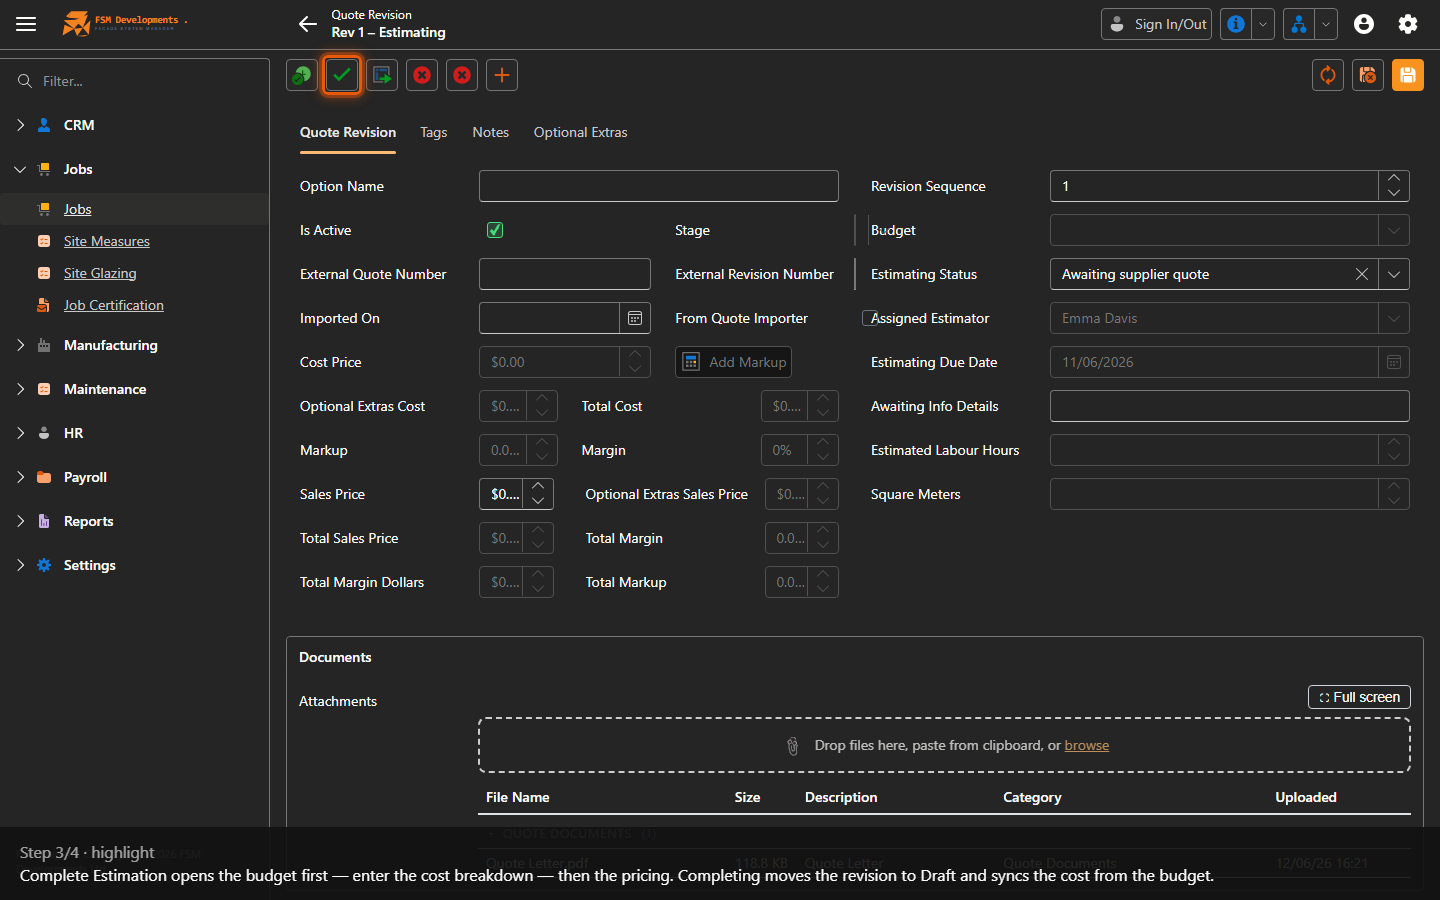
Task: Click the orange Save floppy disk button
Action: click(1408, 75)
